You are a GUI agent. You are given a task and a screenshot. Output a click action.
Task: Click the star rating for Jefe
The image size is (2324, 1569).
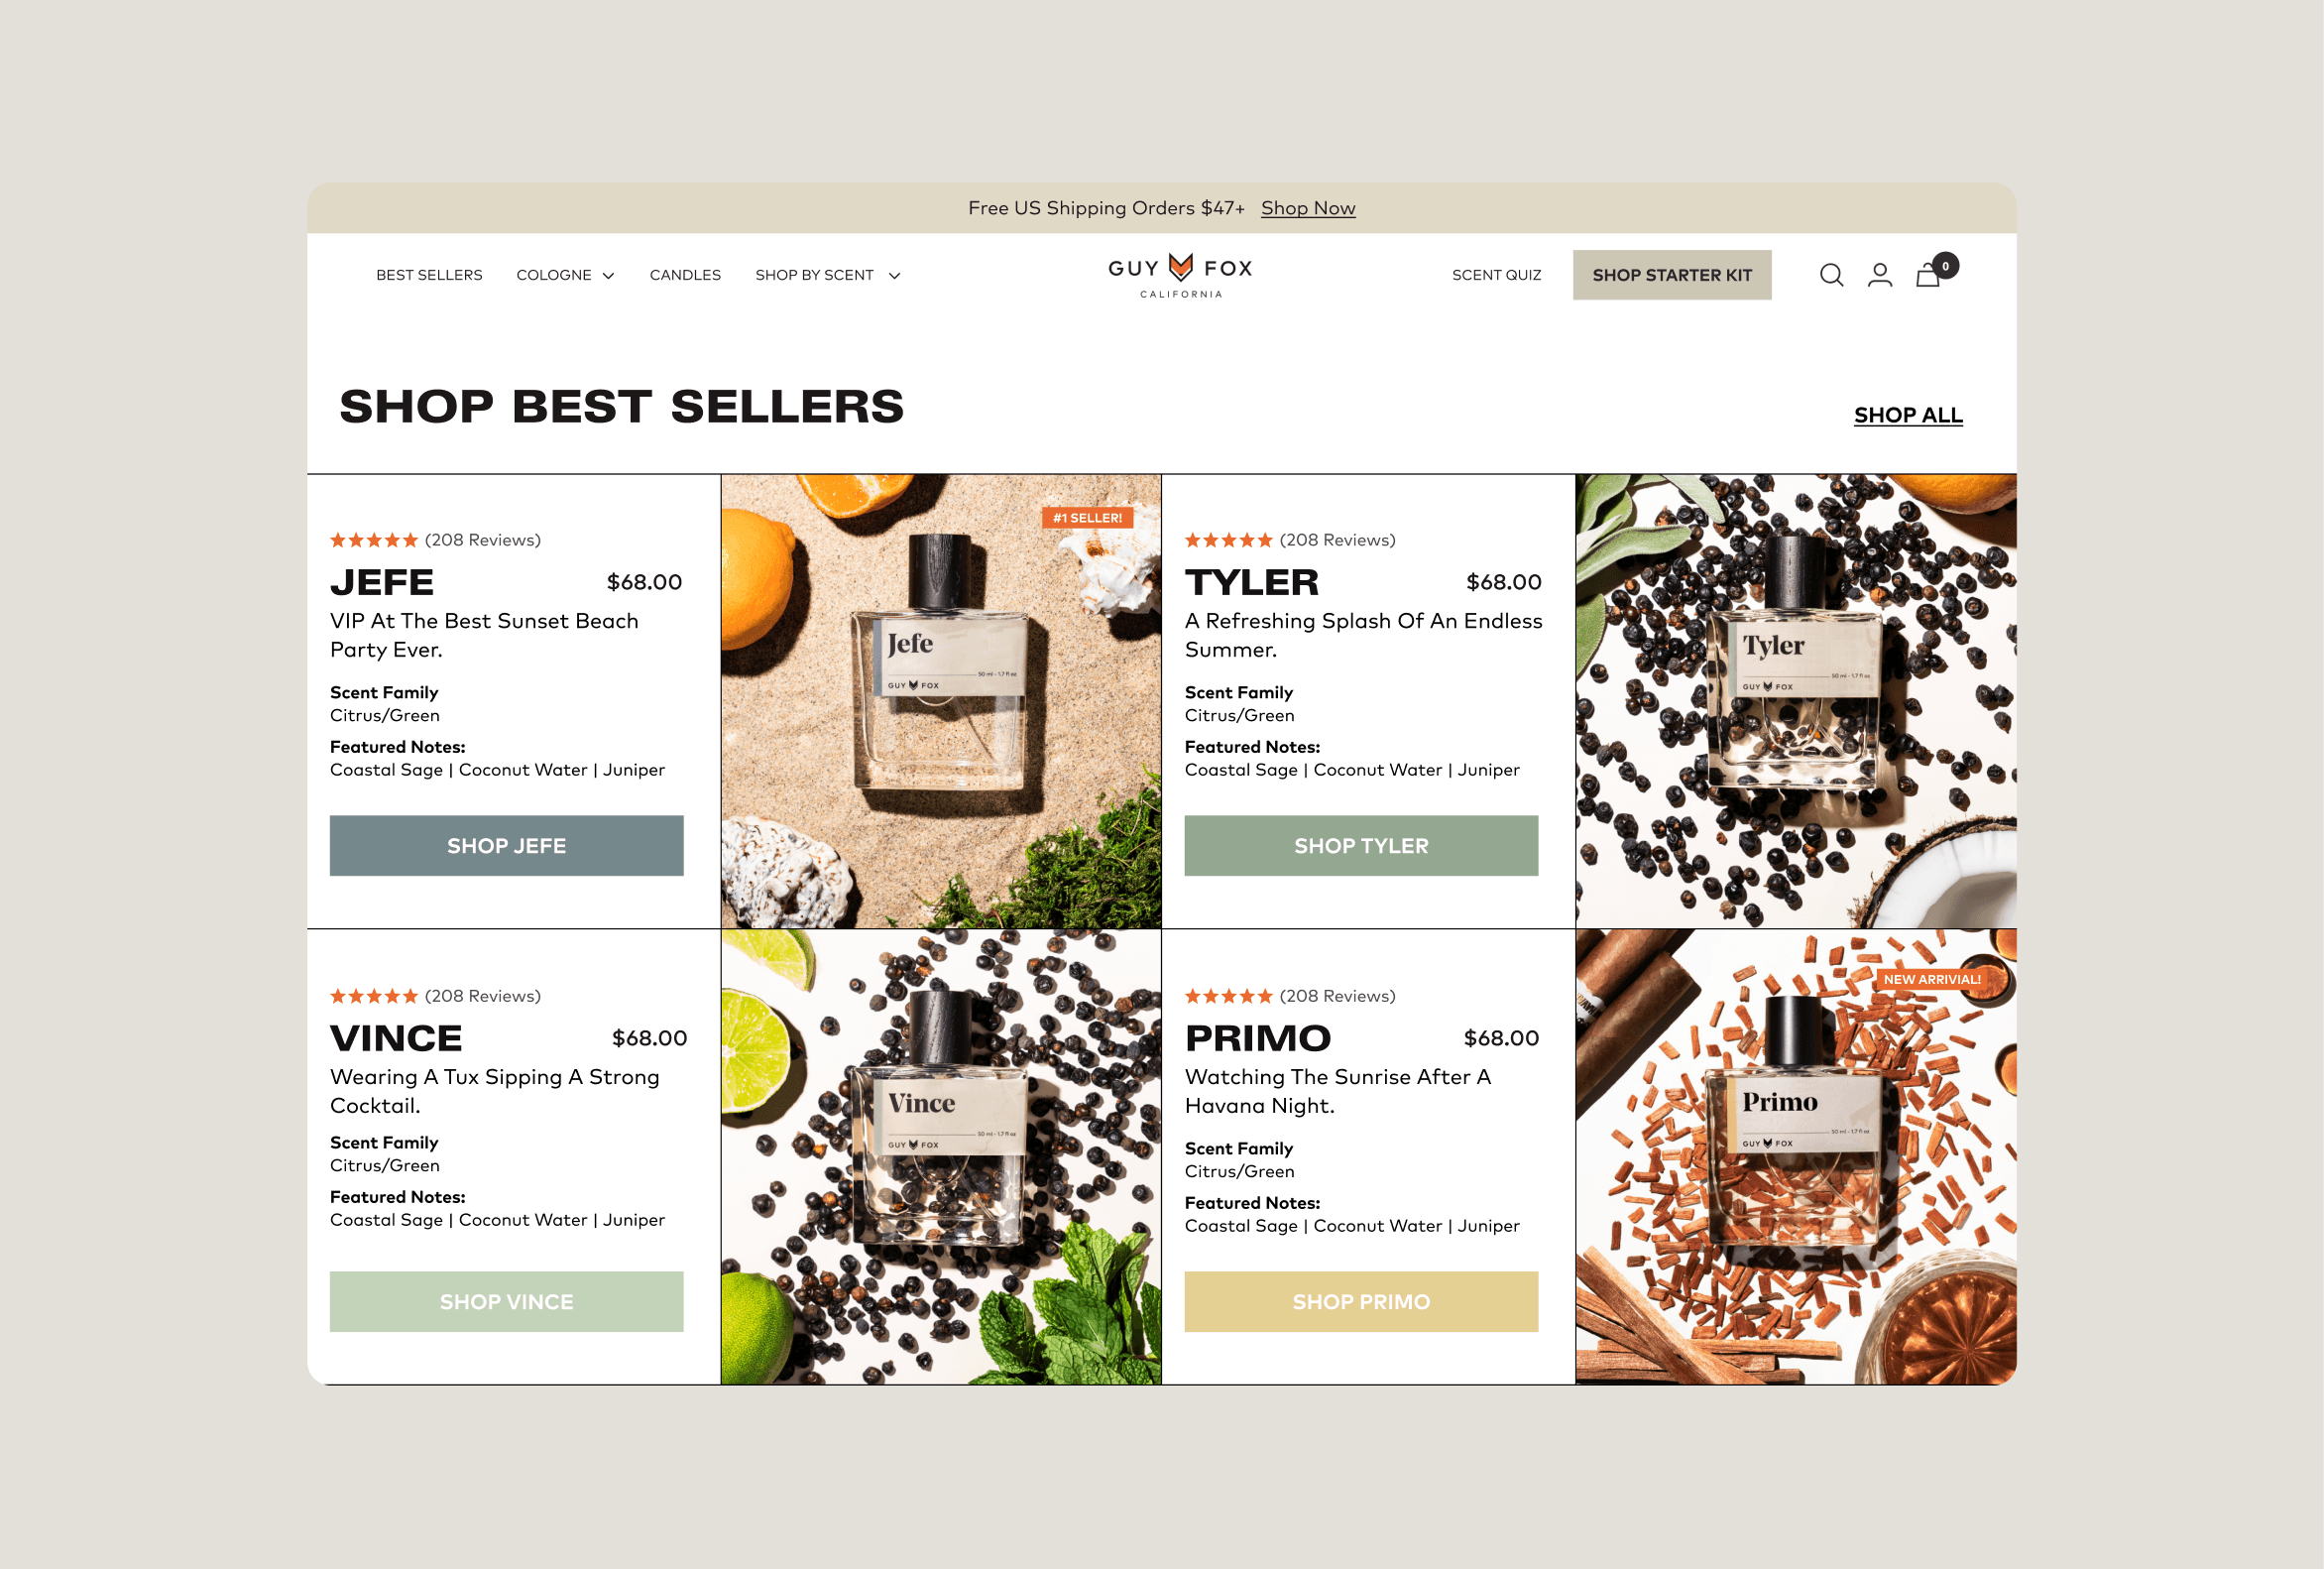click(374, 540)
